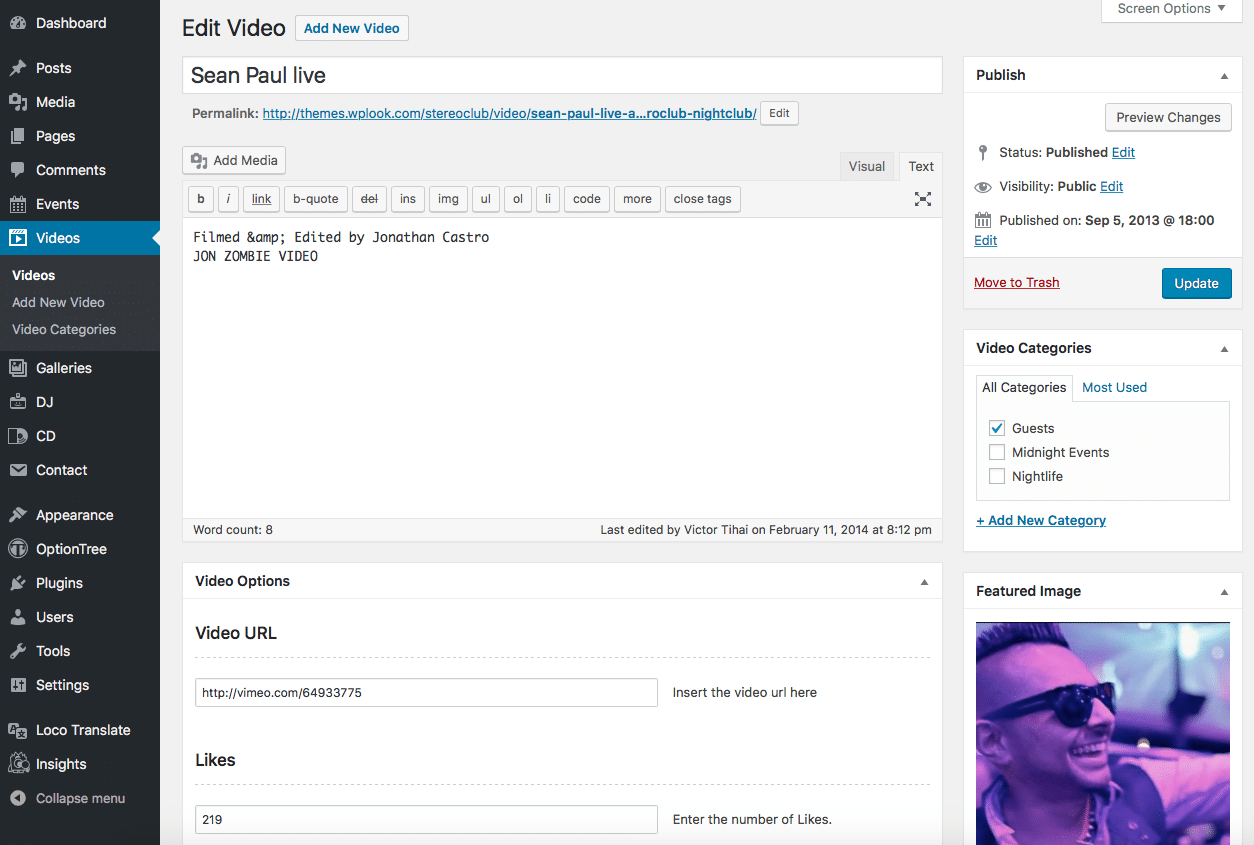Click the title field Sean Paul live
Screen dimensions: 1254x845
[562, 76]
